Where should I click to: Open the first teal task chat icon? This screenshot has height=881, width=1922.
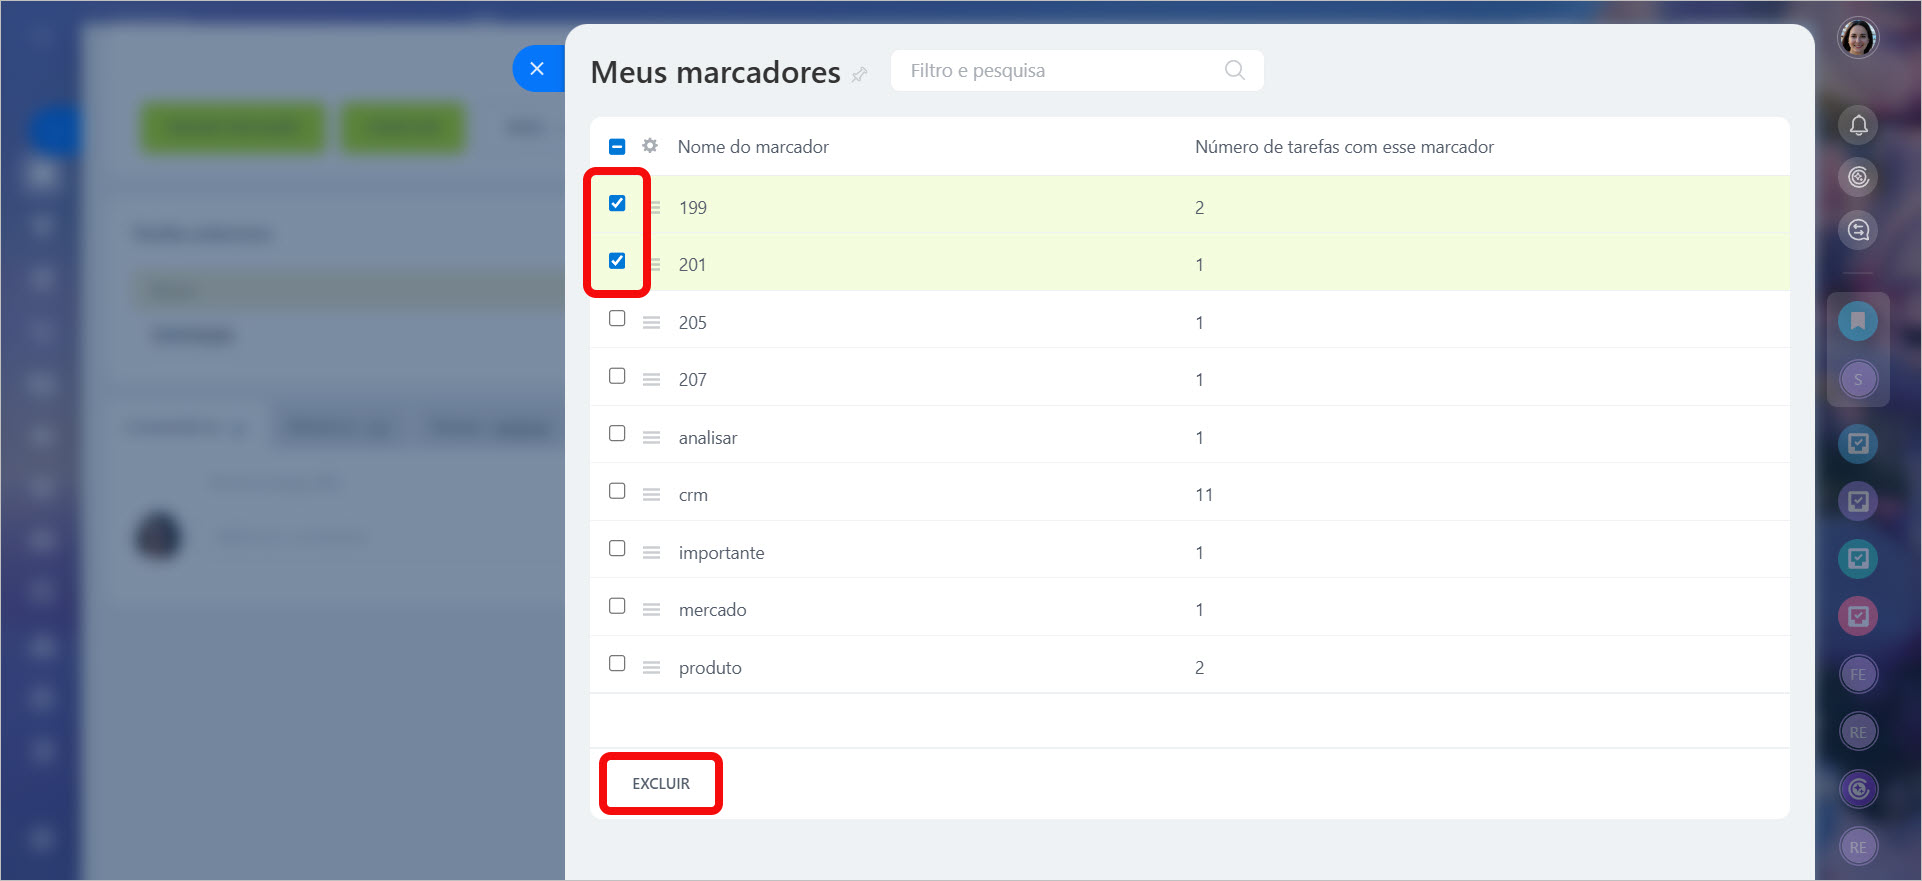1858,443
